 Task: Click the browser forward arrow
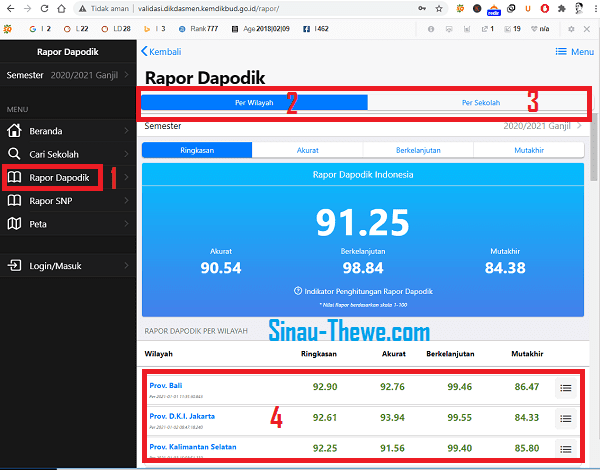(27, 8)
